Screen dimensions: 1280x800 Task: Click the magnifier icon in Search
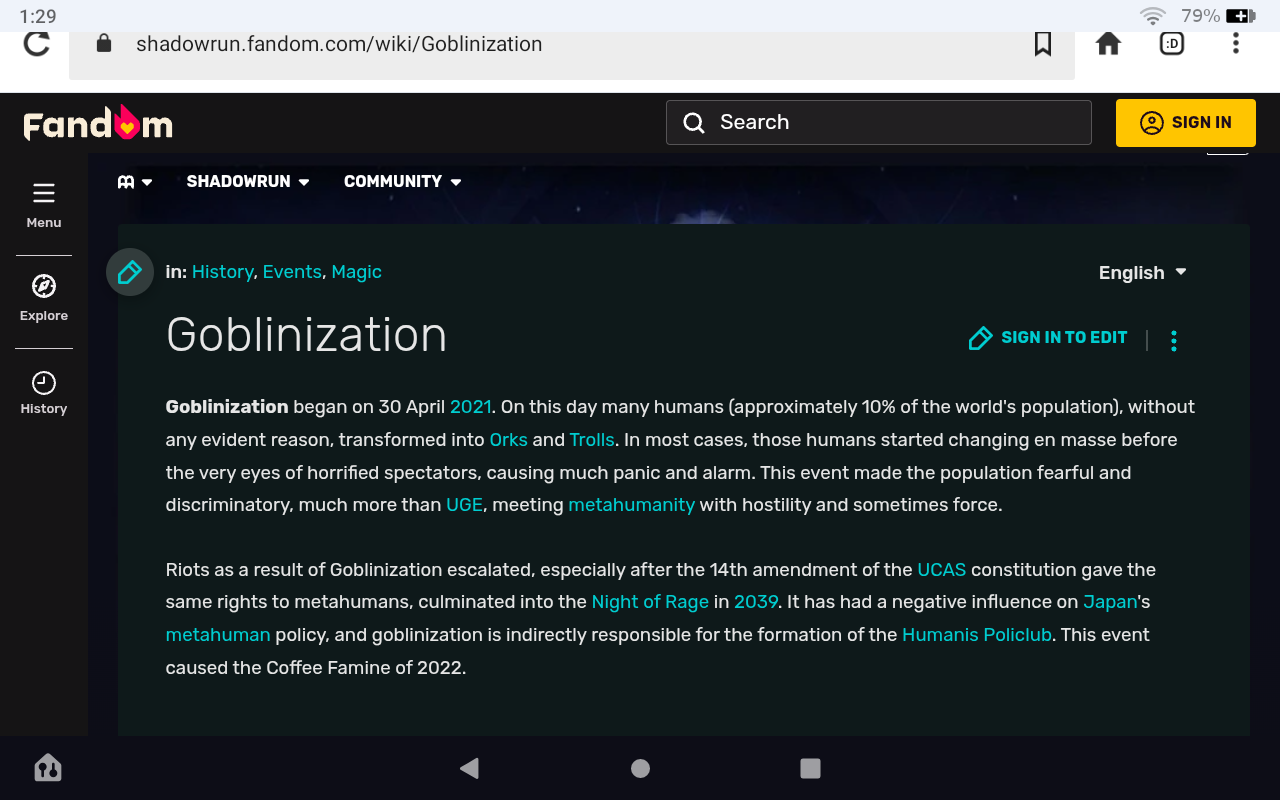point(694,122)
